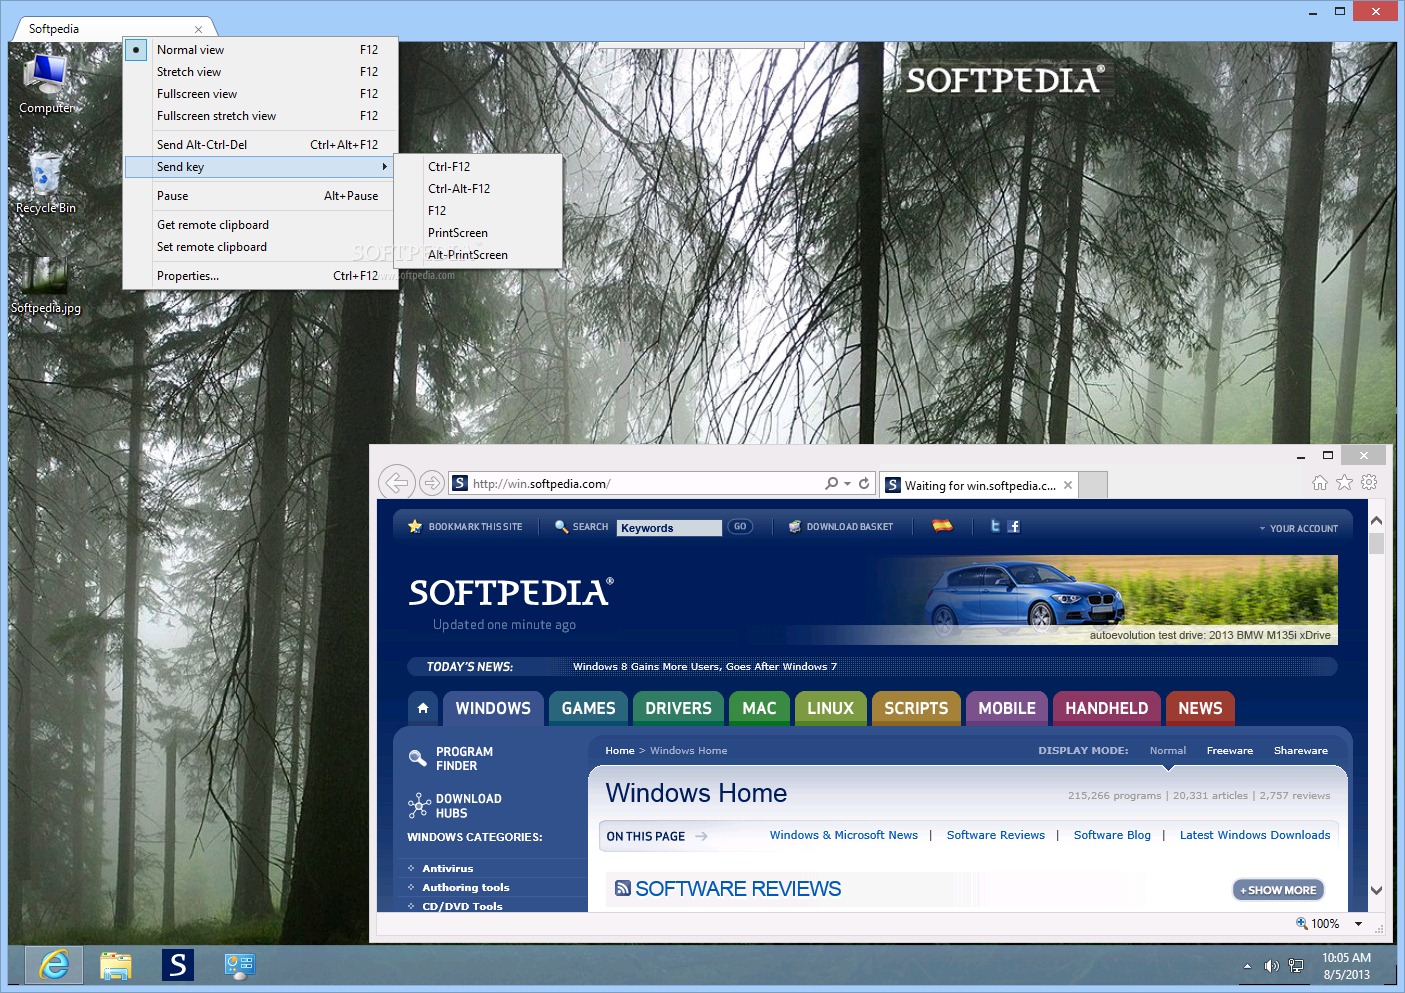Open browser Tools gear icon

coord(1369,482)
